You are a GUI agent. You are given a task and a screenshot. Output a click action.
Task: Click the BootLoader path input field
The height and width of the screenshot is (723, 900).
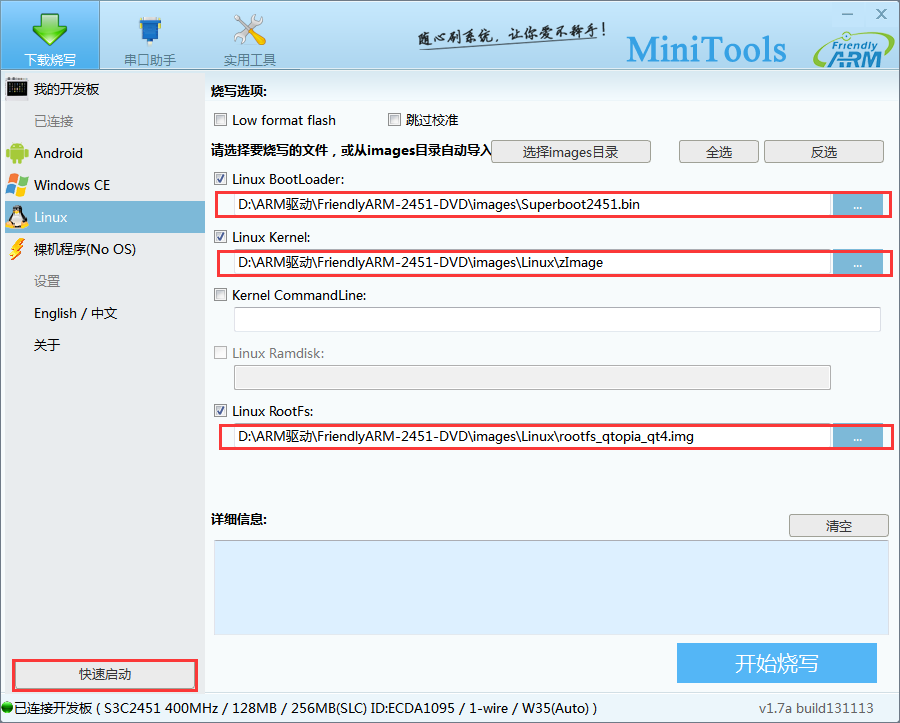(x=533, y=205)
